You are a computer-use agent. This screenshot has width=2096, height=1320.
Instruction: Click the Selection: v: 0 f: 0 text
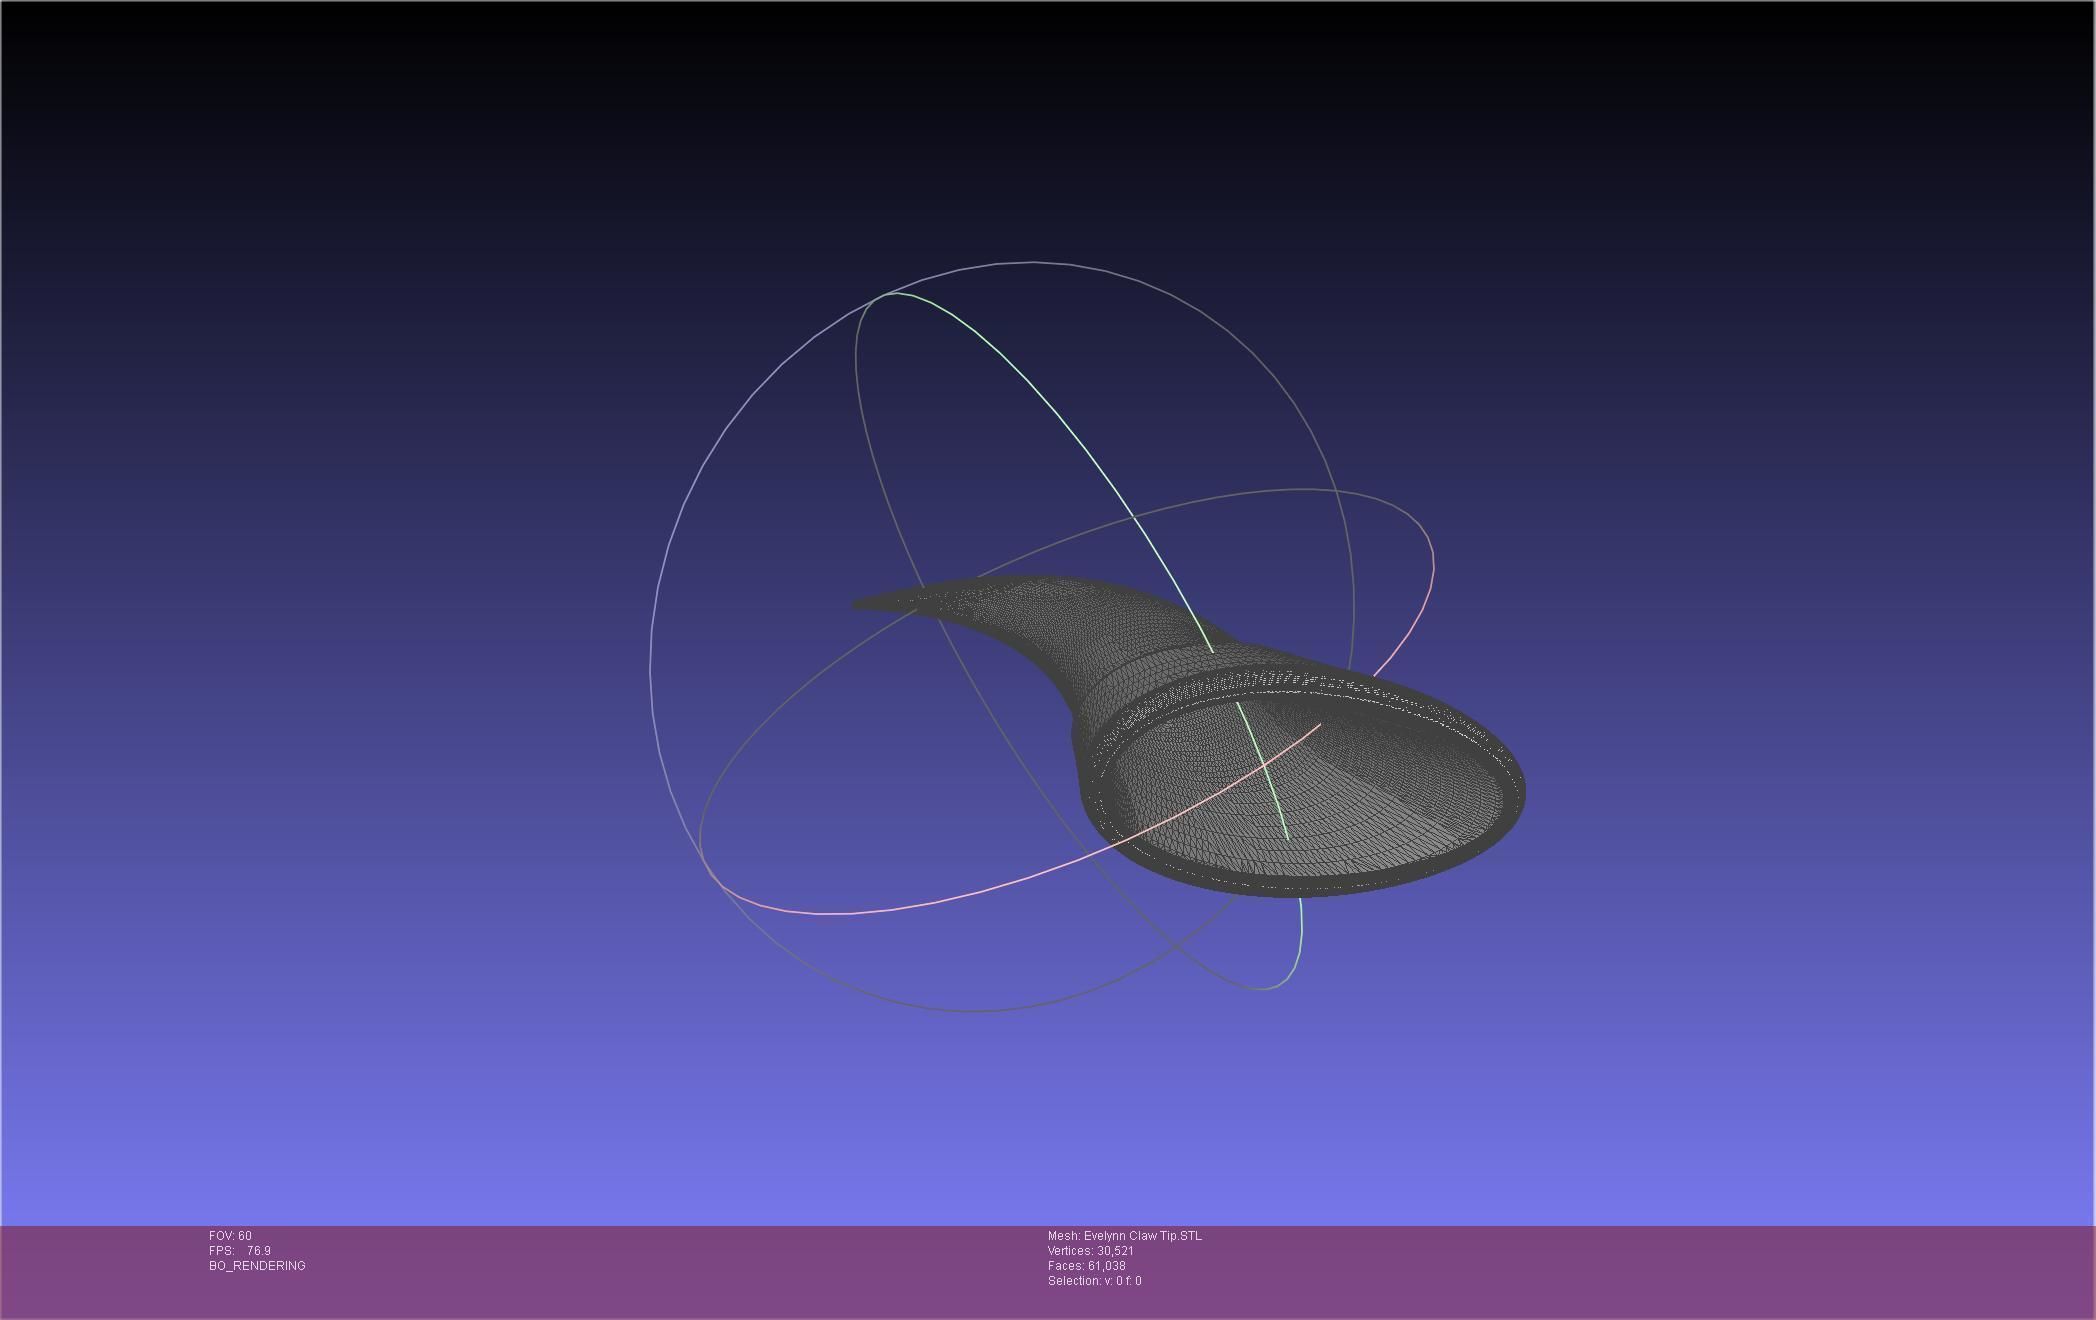point(1094,1281)
